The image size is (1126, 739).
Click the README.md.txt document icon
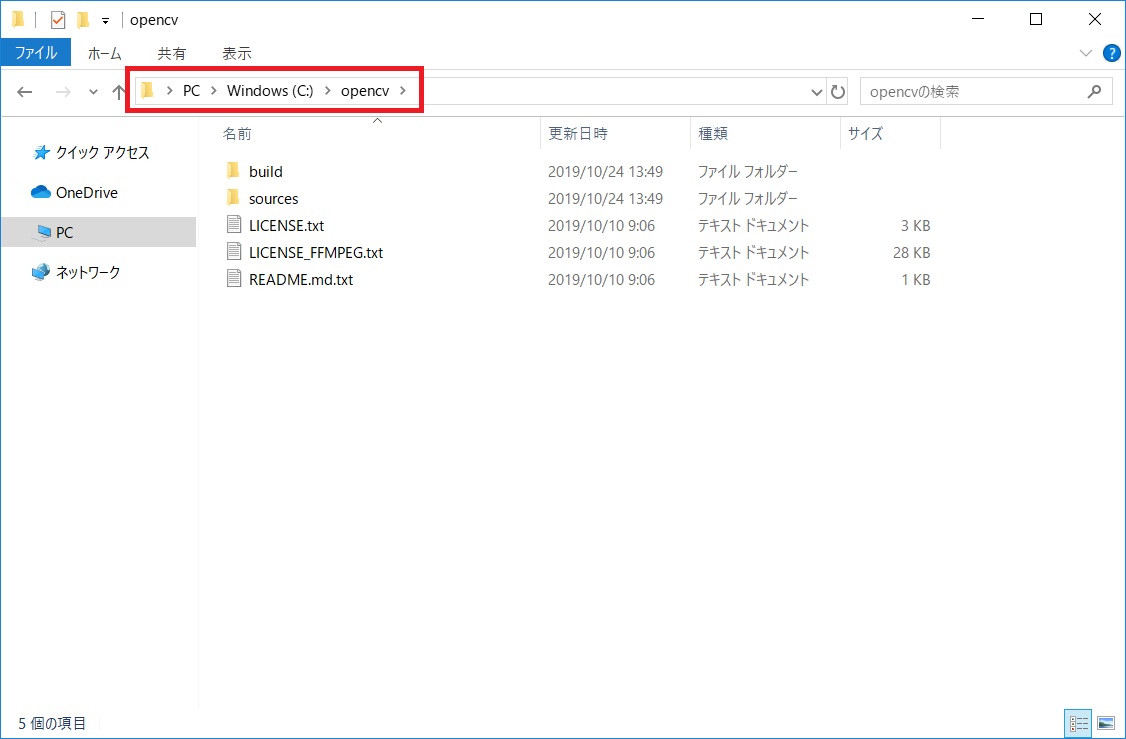tap(233, 278)
